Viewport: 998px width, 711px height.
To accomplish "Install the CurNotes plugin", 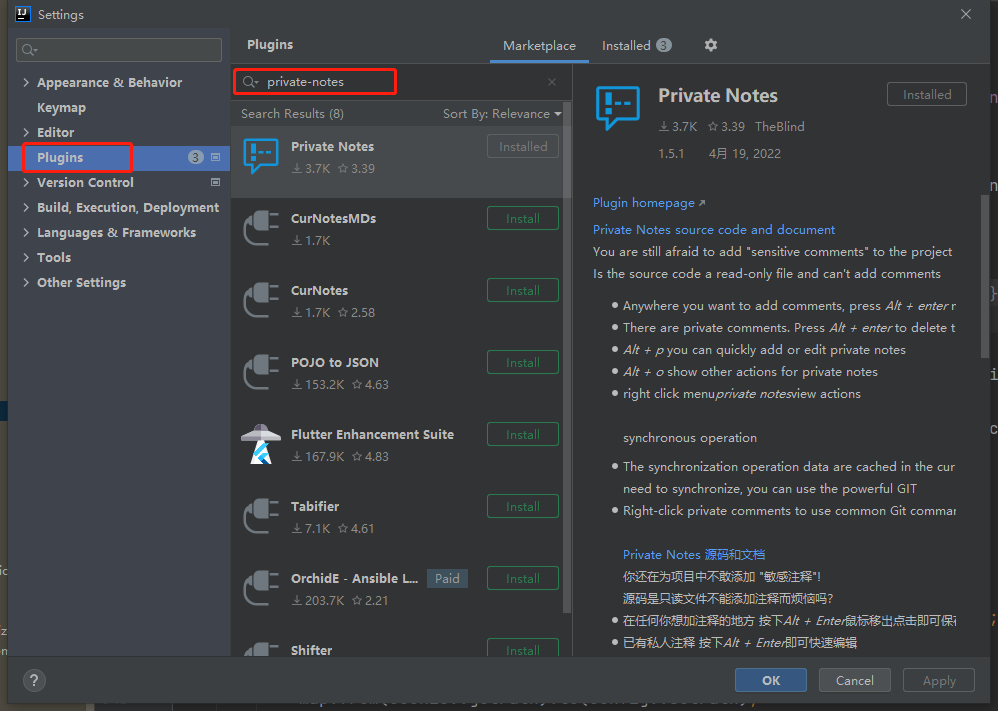I will [x=523, y=290].
